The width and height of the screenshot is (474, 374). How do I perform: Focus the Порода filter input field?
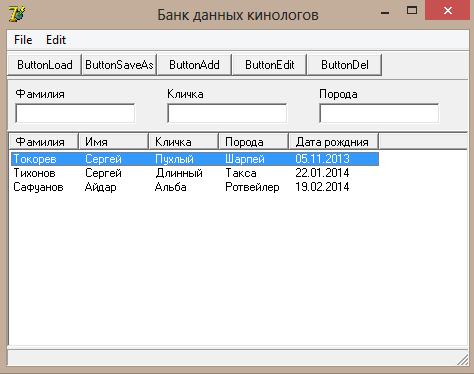tap(379, 113)
